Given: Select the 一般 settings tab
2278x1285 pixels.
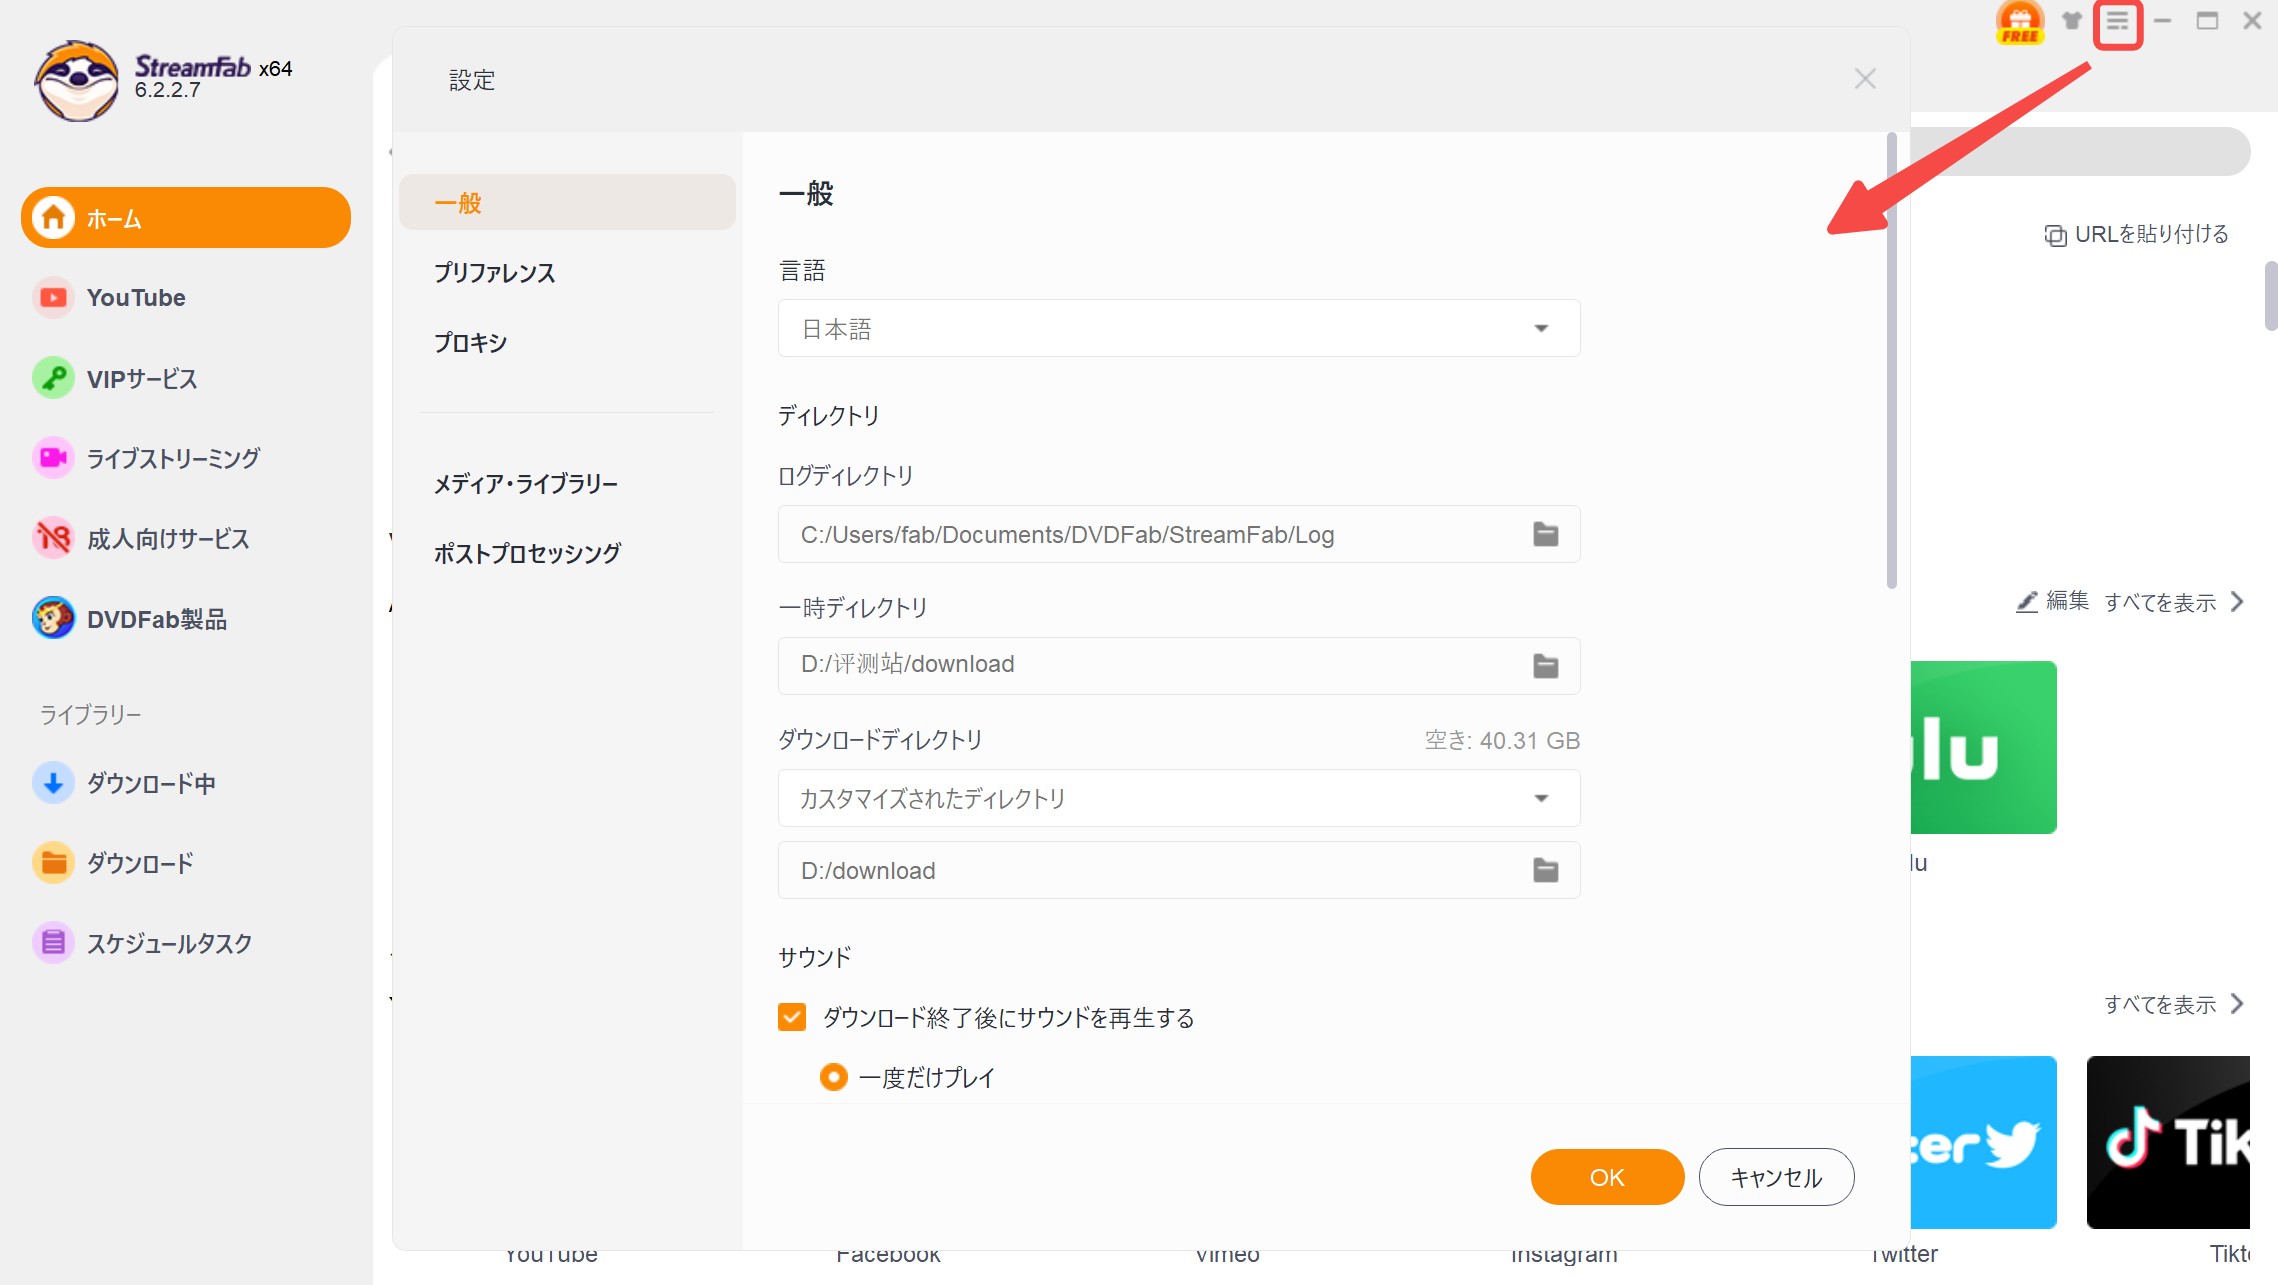Looking at the screenshot, I should [567, 203].
